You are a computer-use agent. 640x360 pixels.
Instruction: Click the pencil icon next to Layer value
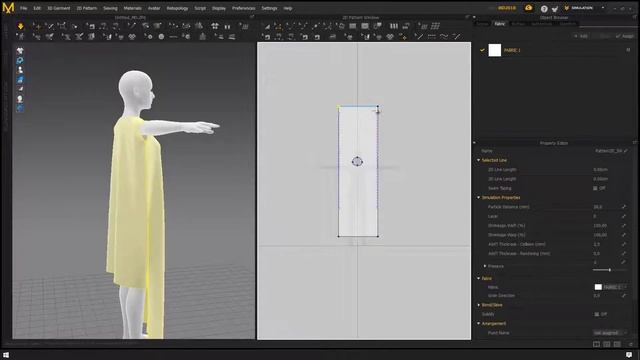pyautogui.click(x=624, y=216)
